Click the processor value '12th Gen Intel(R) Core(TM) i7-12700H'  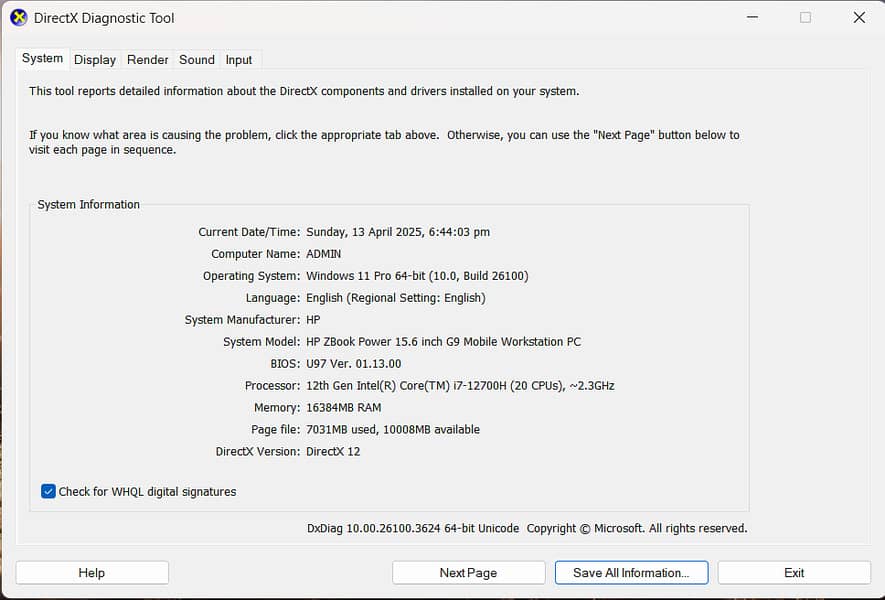[x=406, y=386]
